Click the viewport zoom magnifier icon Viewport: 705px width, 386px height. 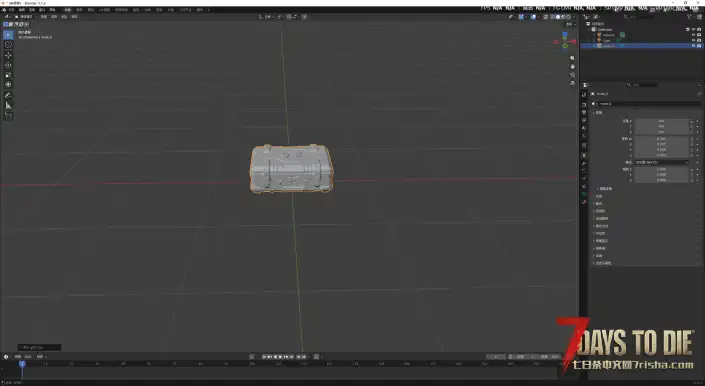click(x=572, y=58)
